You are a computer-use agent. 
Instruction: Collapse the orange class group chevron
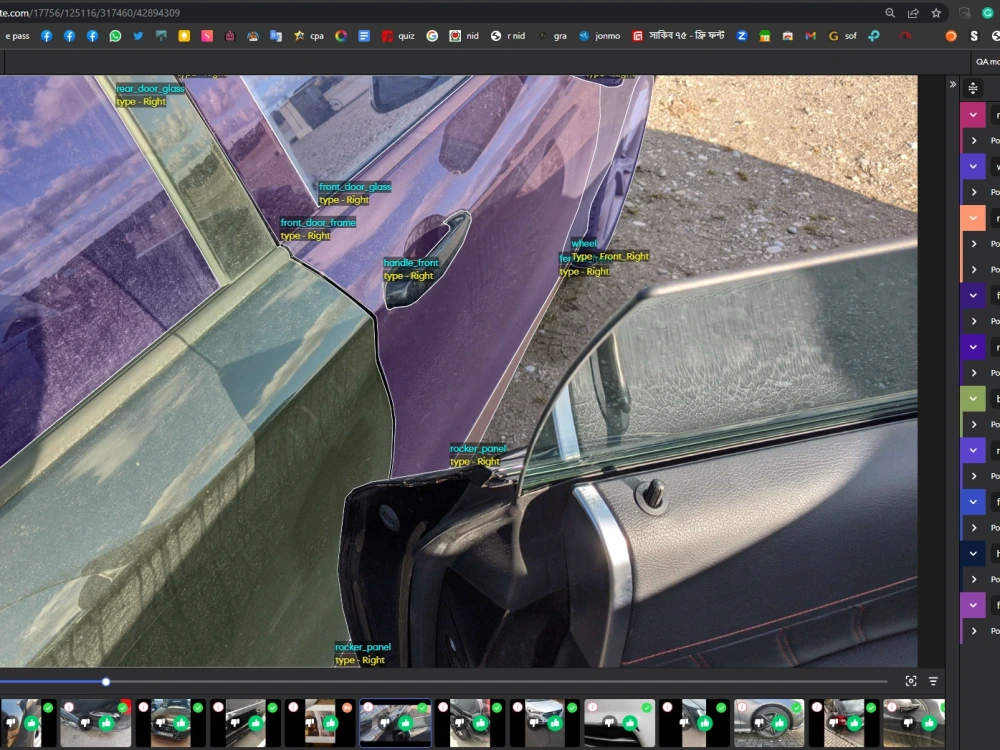[973, 218]
